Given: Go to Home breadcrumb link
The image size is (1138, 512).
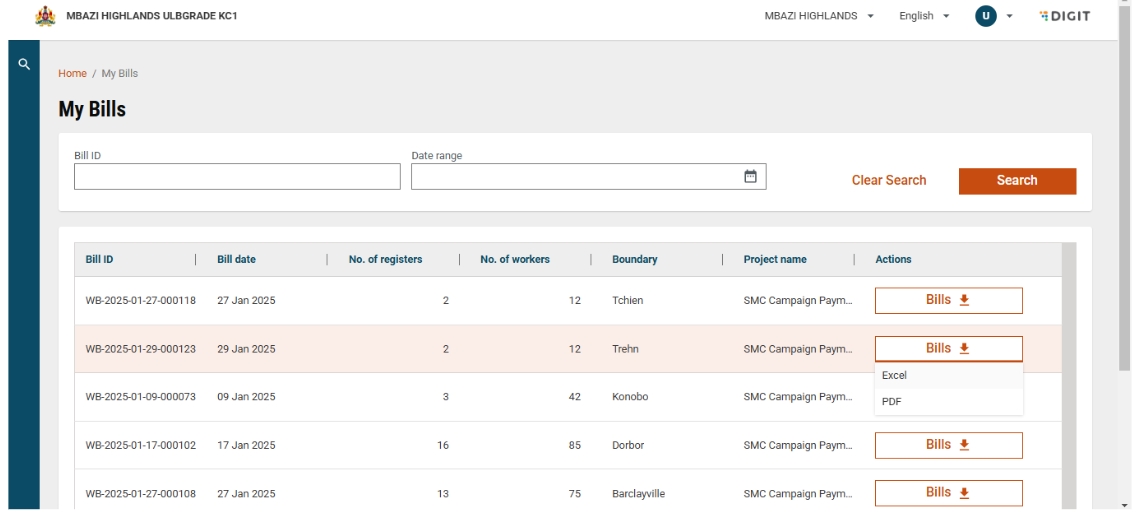Looking at the screenshot, I should pyautogui.click(x=72, y=74).
